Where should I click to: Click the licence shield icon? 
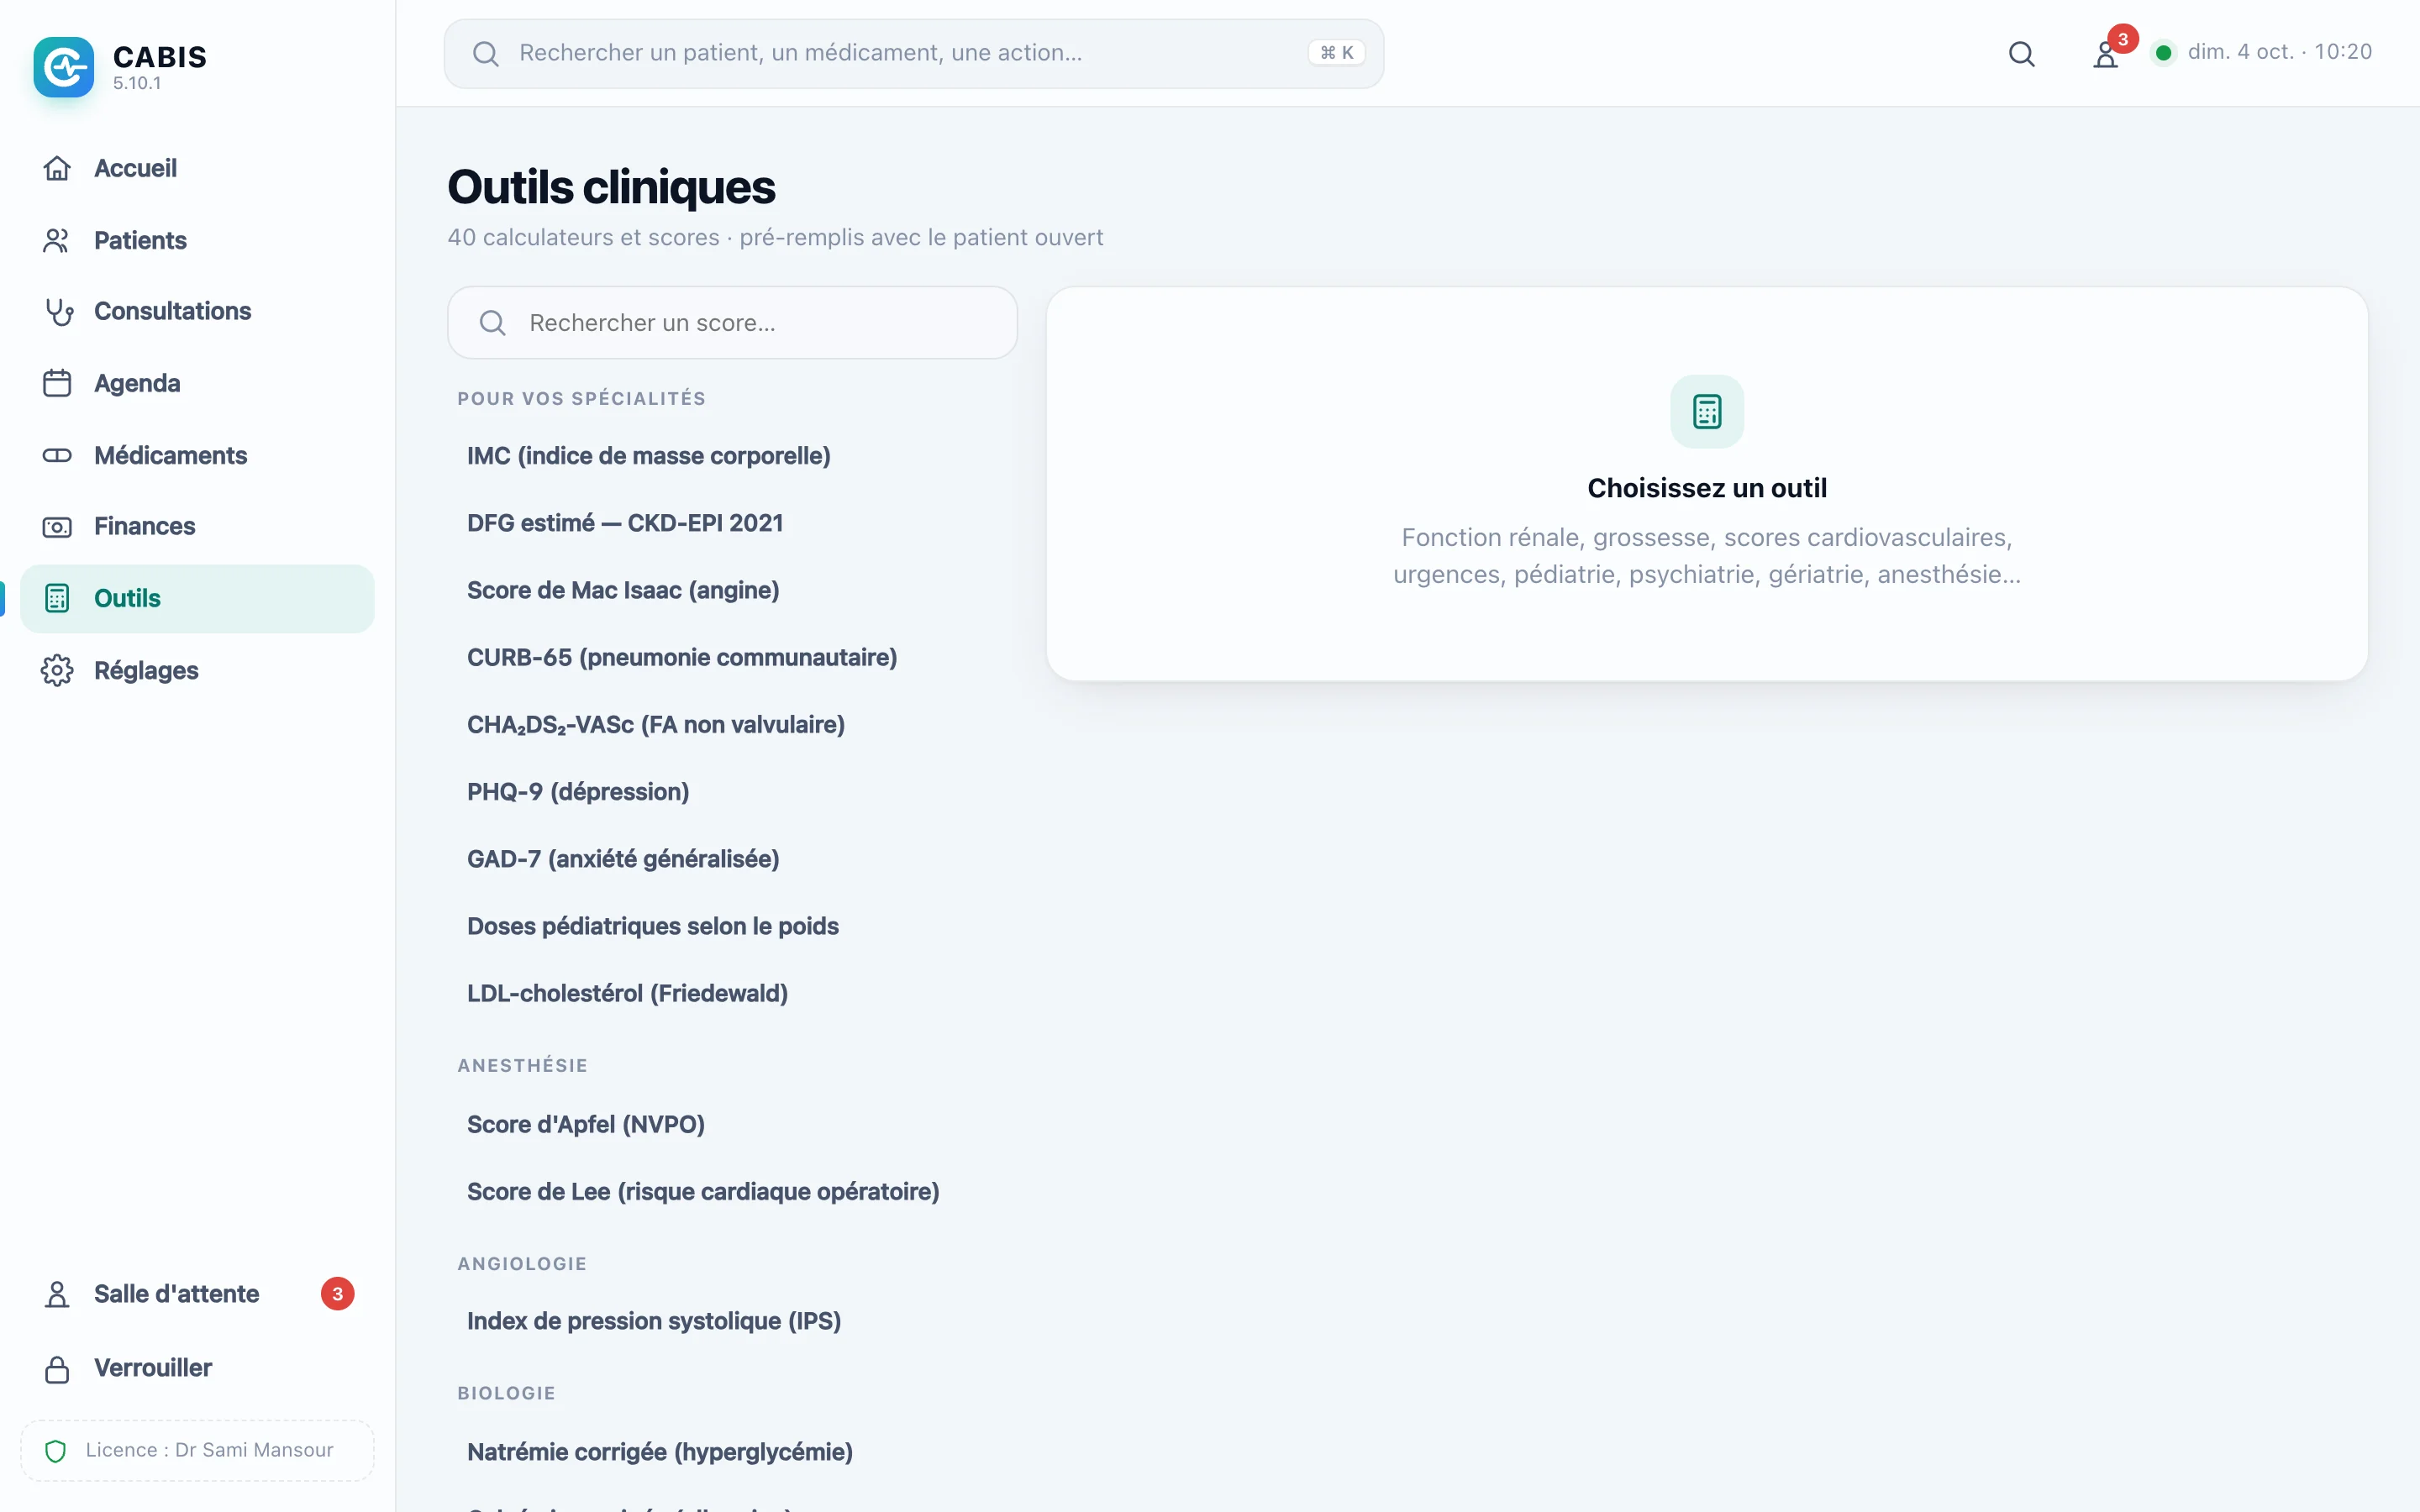click(56, 1450)
